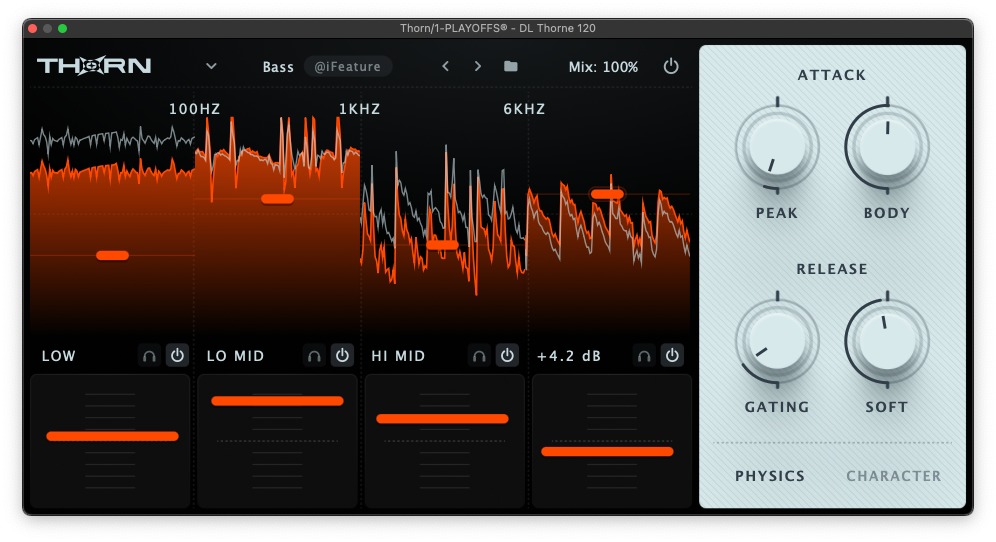Toggle the HI MID band power button

point(507,356)
